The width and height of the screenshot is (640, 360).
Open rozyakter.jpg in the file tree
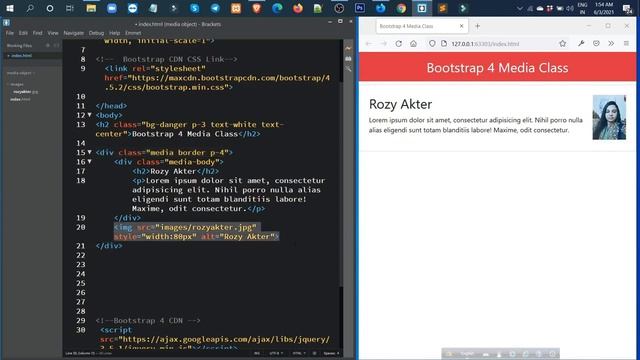(x=25, y=92)
